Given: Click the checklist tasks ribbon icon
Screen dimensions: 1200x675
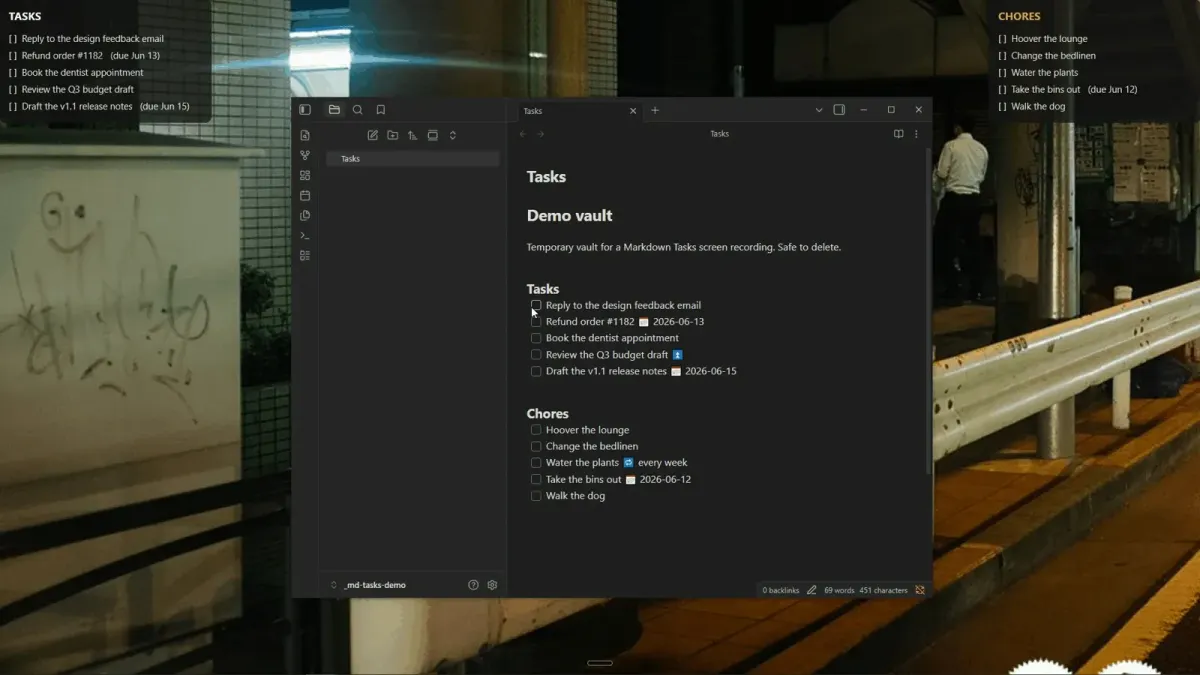Looking at the screenshot, I should (x=305, y=255).
